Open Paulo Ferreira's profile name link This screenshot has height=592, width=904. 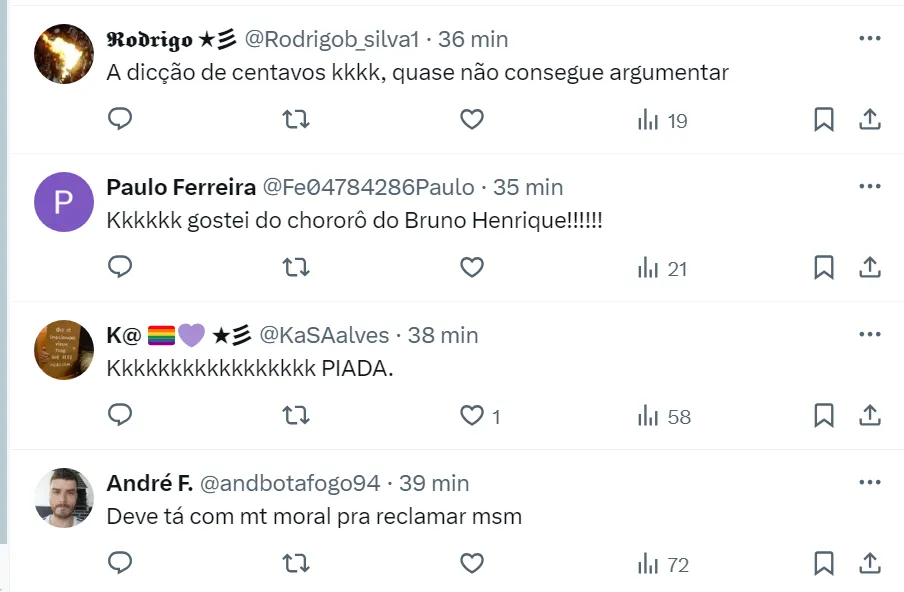[x=180, y=187]
